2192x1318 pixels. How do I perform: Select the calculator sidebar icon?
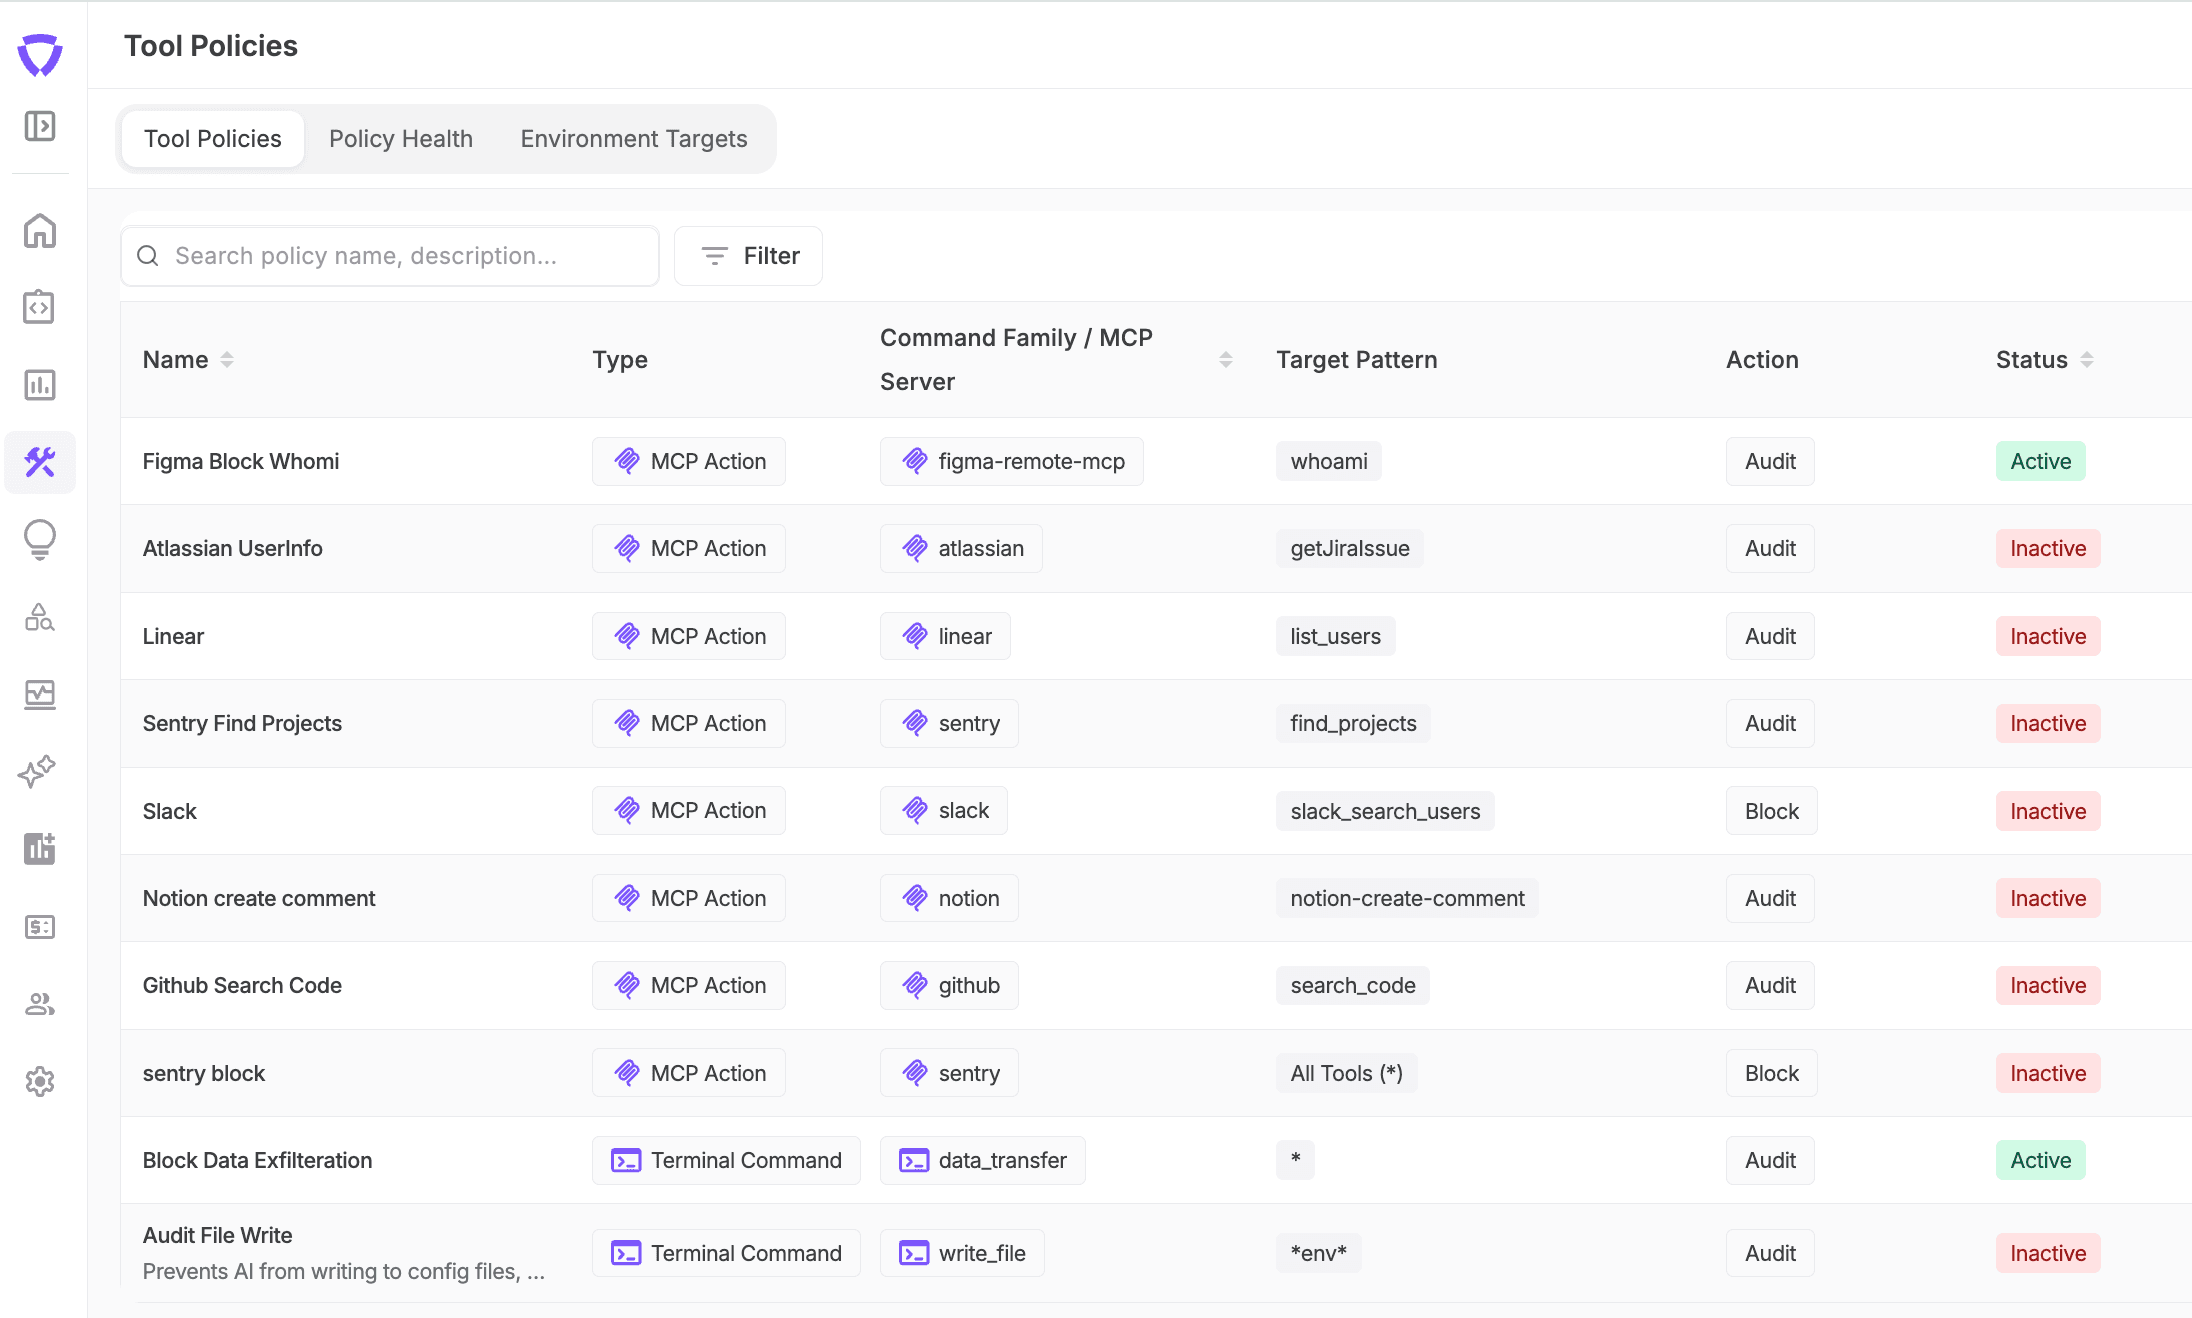pos(40,927)
